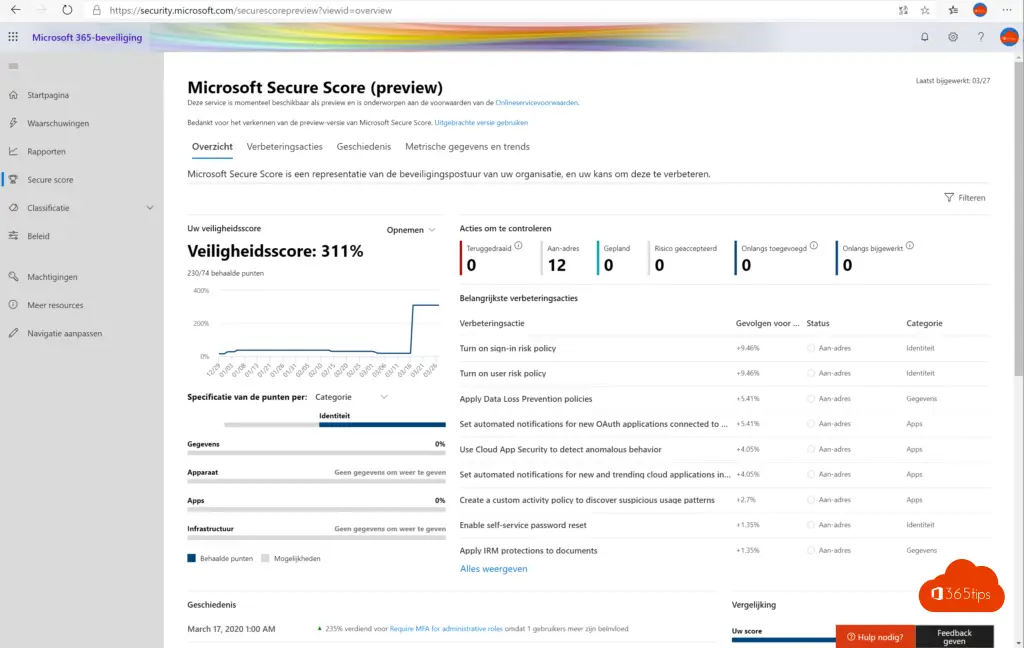Select status circle for self-service password reset

point(810,525)
